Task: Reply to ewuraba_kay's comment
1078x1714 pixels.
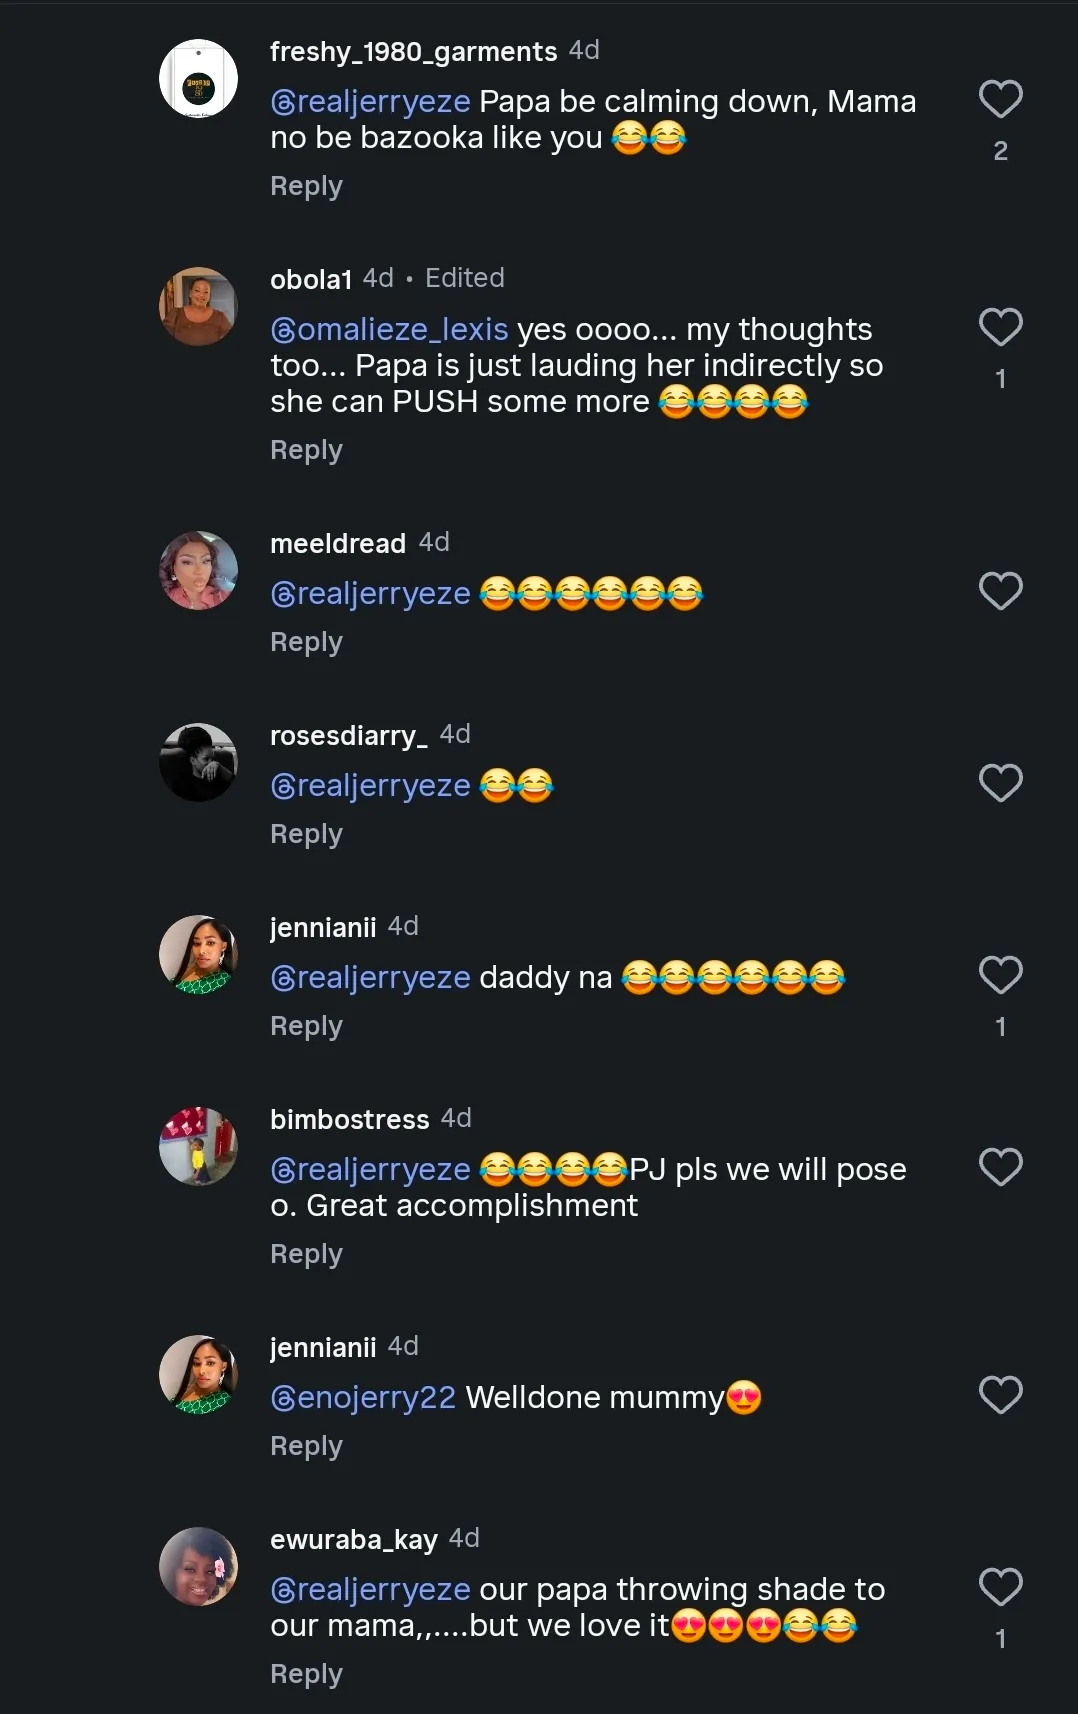Action: click(x=306, y=1674)
